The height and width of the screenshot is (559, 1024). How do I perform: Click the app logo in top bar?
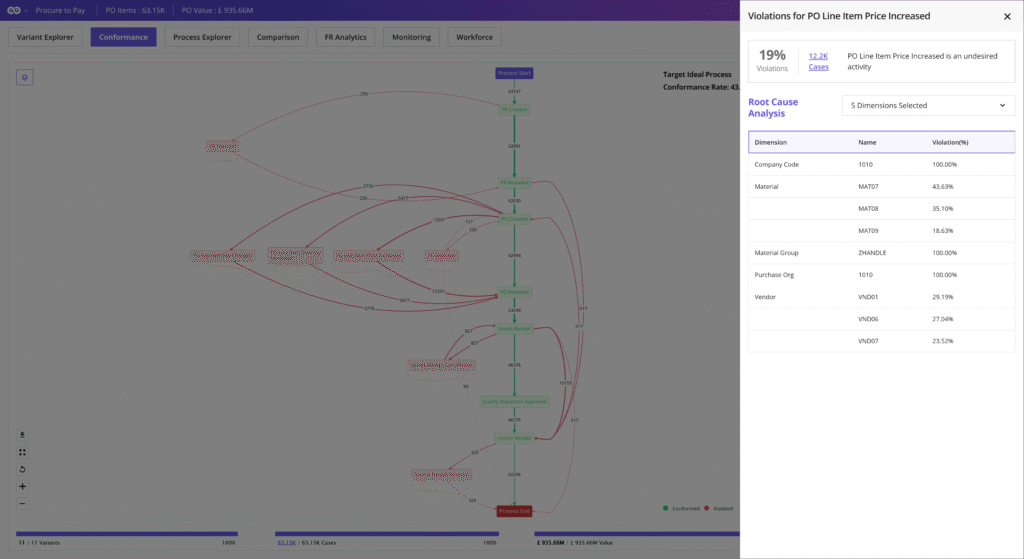(14, 9)
